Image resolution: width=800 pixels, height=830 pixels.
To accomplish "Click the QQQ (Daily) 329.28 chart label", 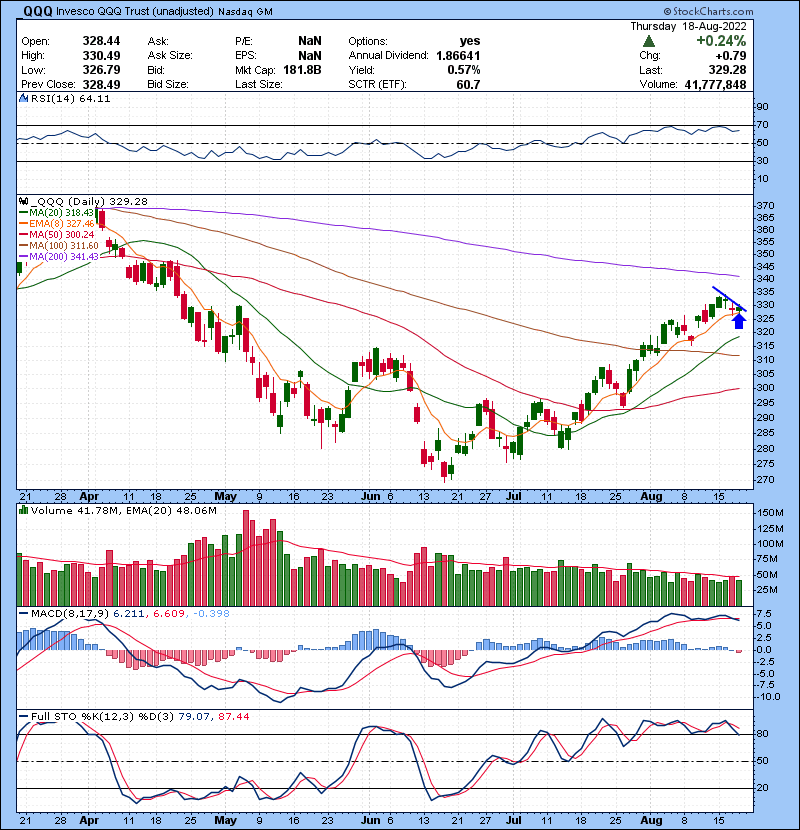I will coord(89,201).
